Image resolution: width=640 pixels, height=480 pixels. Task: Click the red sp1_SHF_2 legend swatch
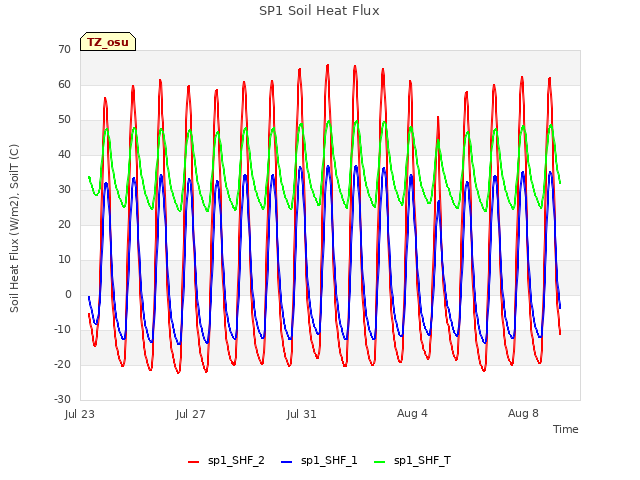[193, 462]
